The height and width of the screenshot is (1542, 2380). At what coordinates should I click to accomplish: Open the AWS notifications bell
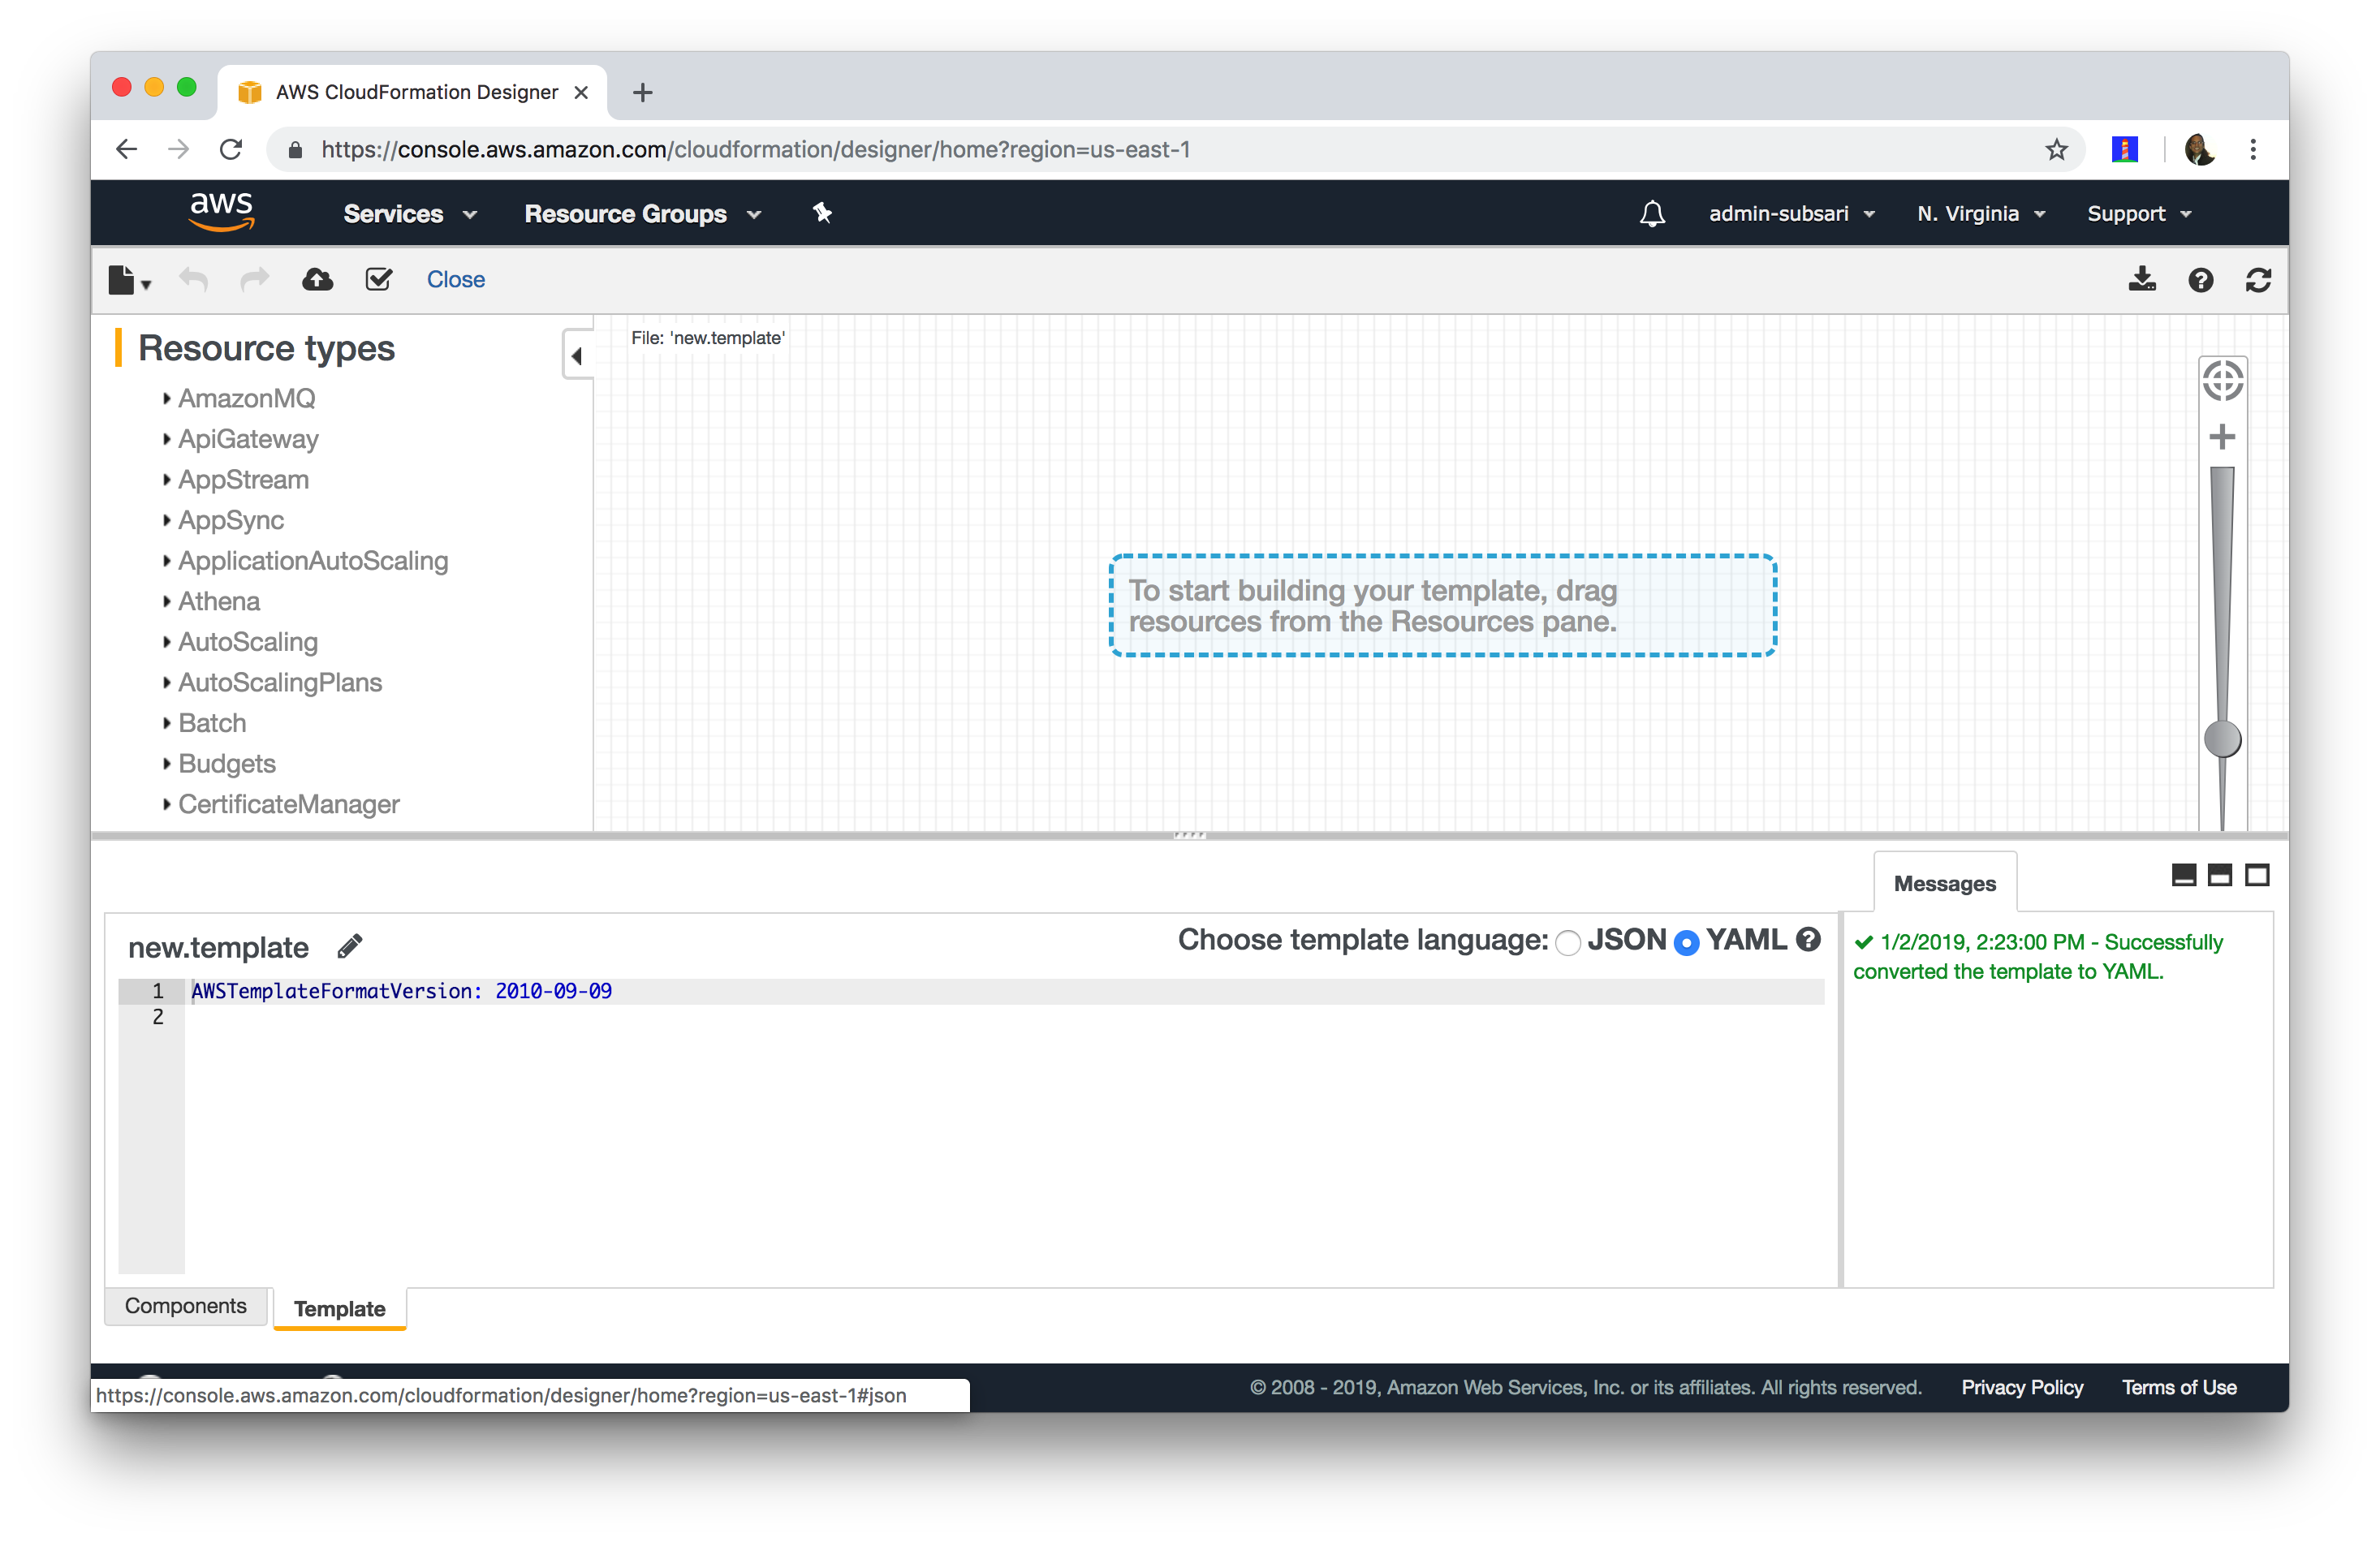pyautogui.click(x=1652, y=214)
